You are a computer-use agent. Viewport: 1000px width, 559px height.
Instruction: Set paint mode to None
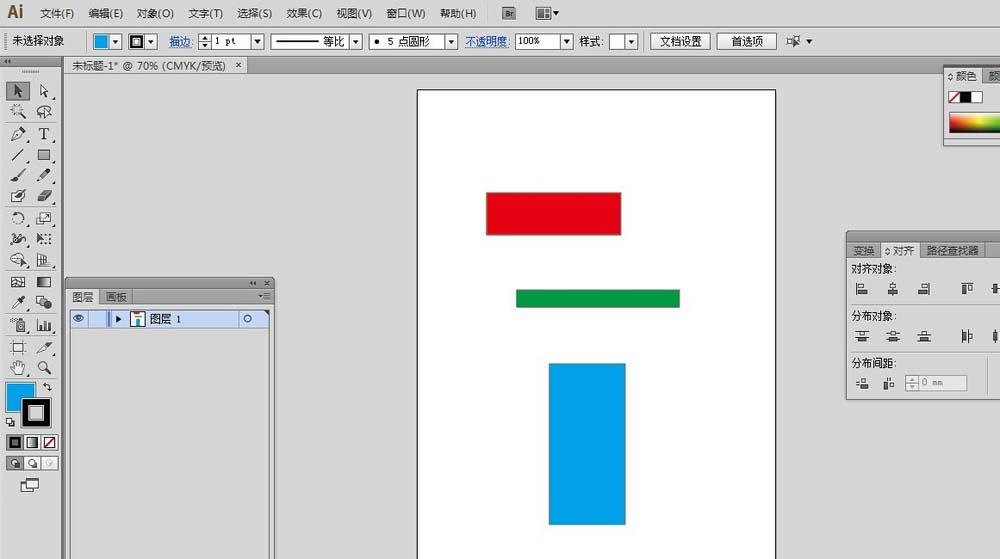coord(49,442)
